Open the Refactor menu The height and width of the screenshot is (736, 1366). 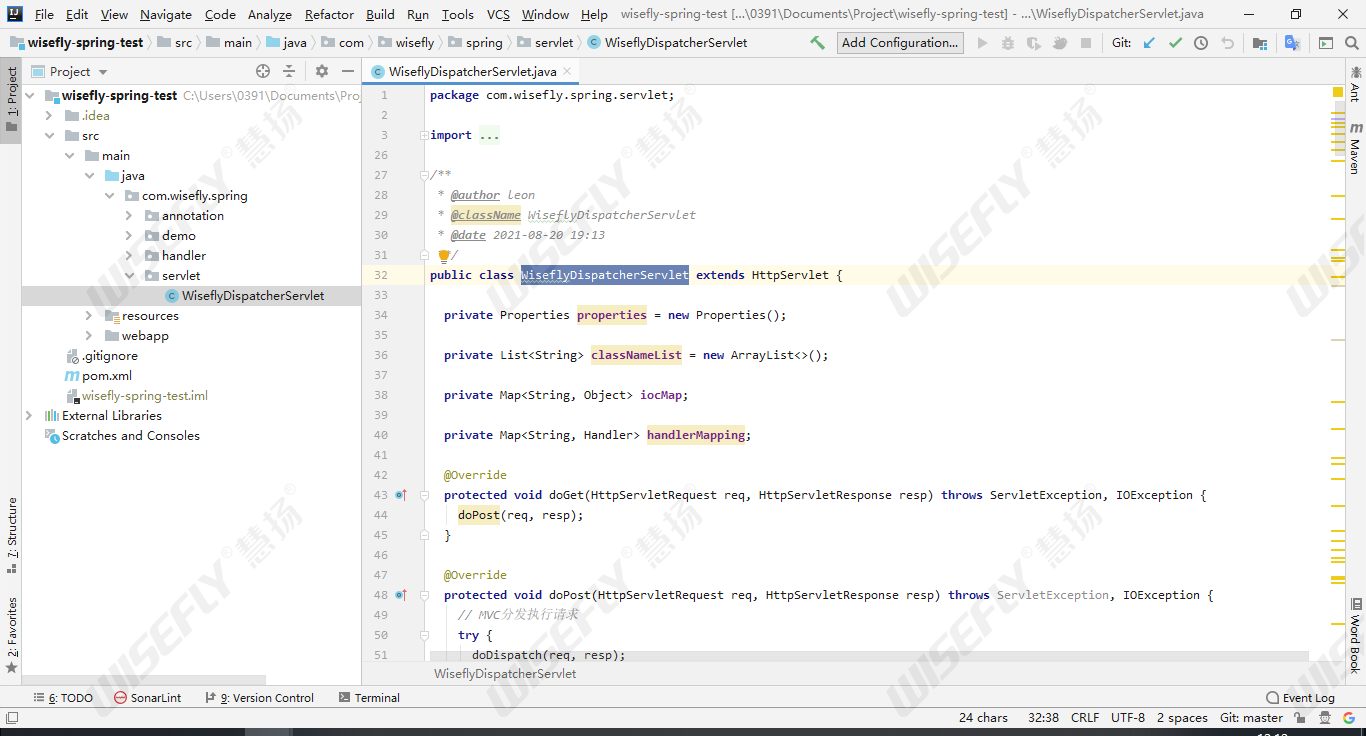329,14
